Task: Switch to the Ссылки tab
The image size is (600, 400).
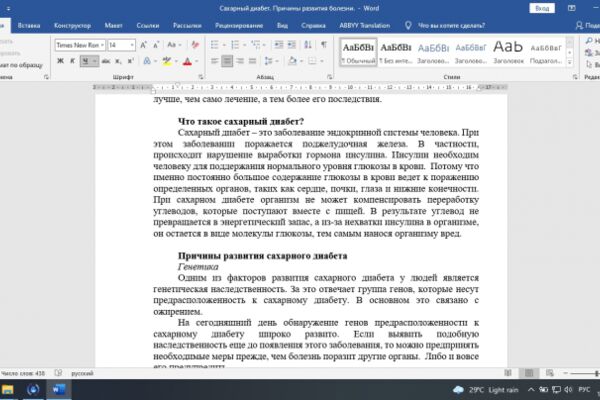Action: [148, 26]
